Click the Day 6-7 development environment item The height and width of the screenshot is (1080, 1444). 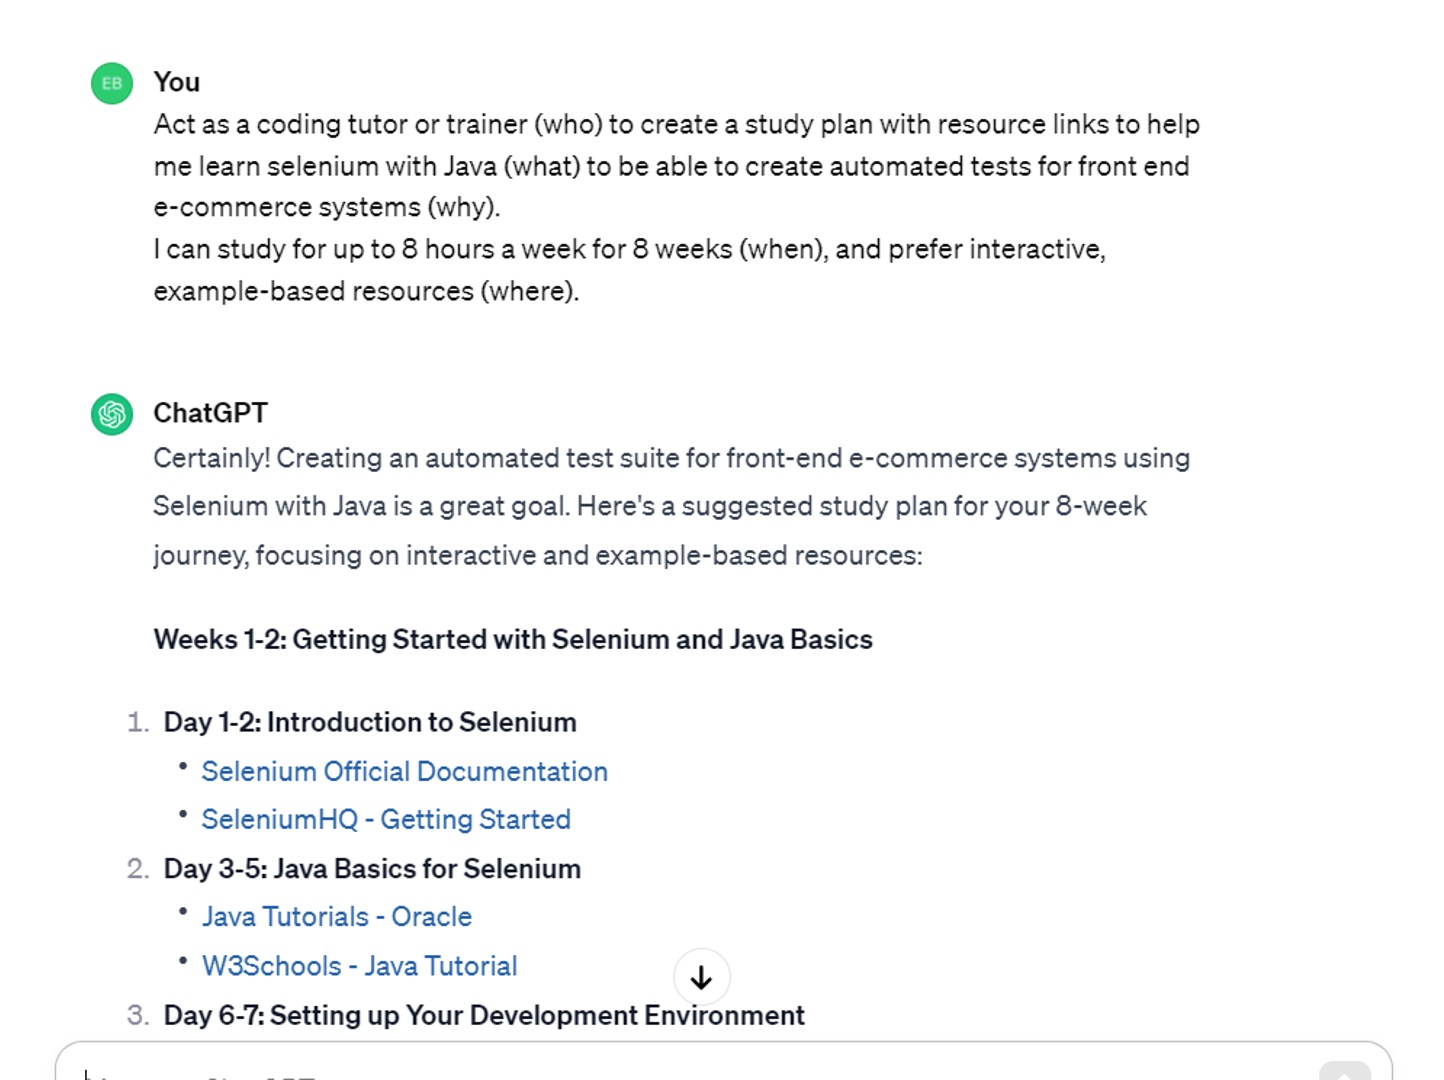483,1015
